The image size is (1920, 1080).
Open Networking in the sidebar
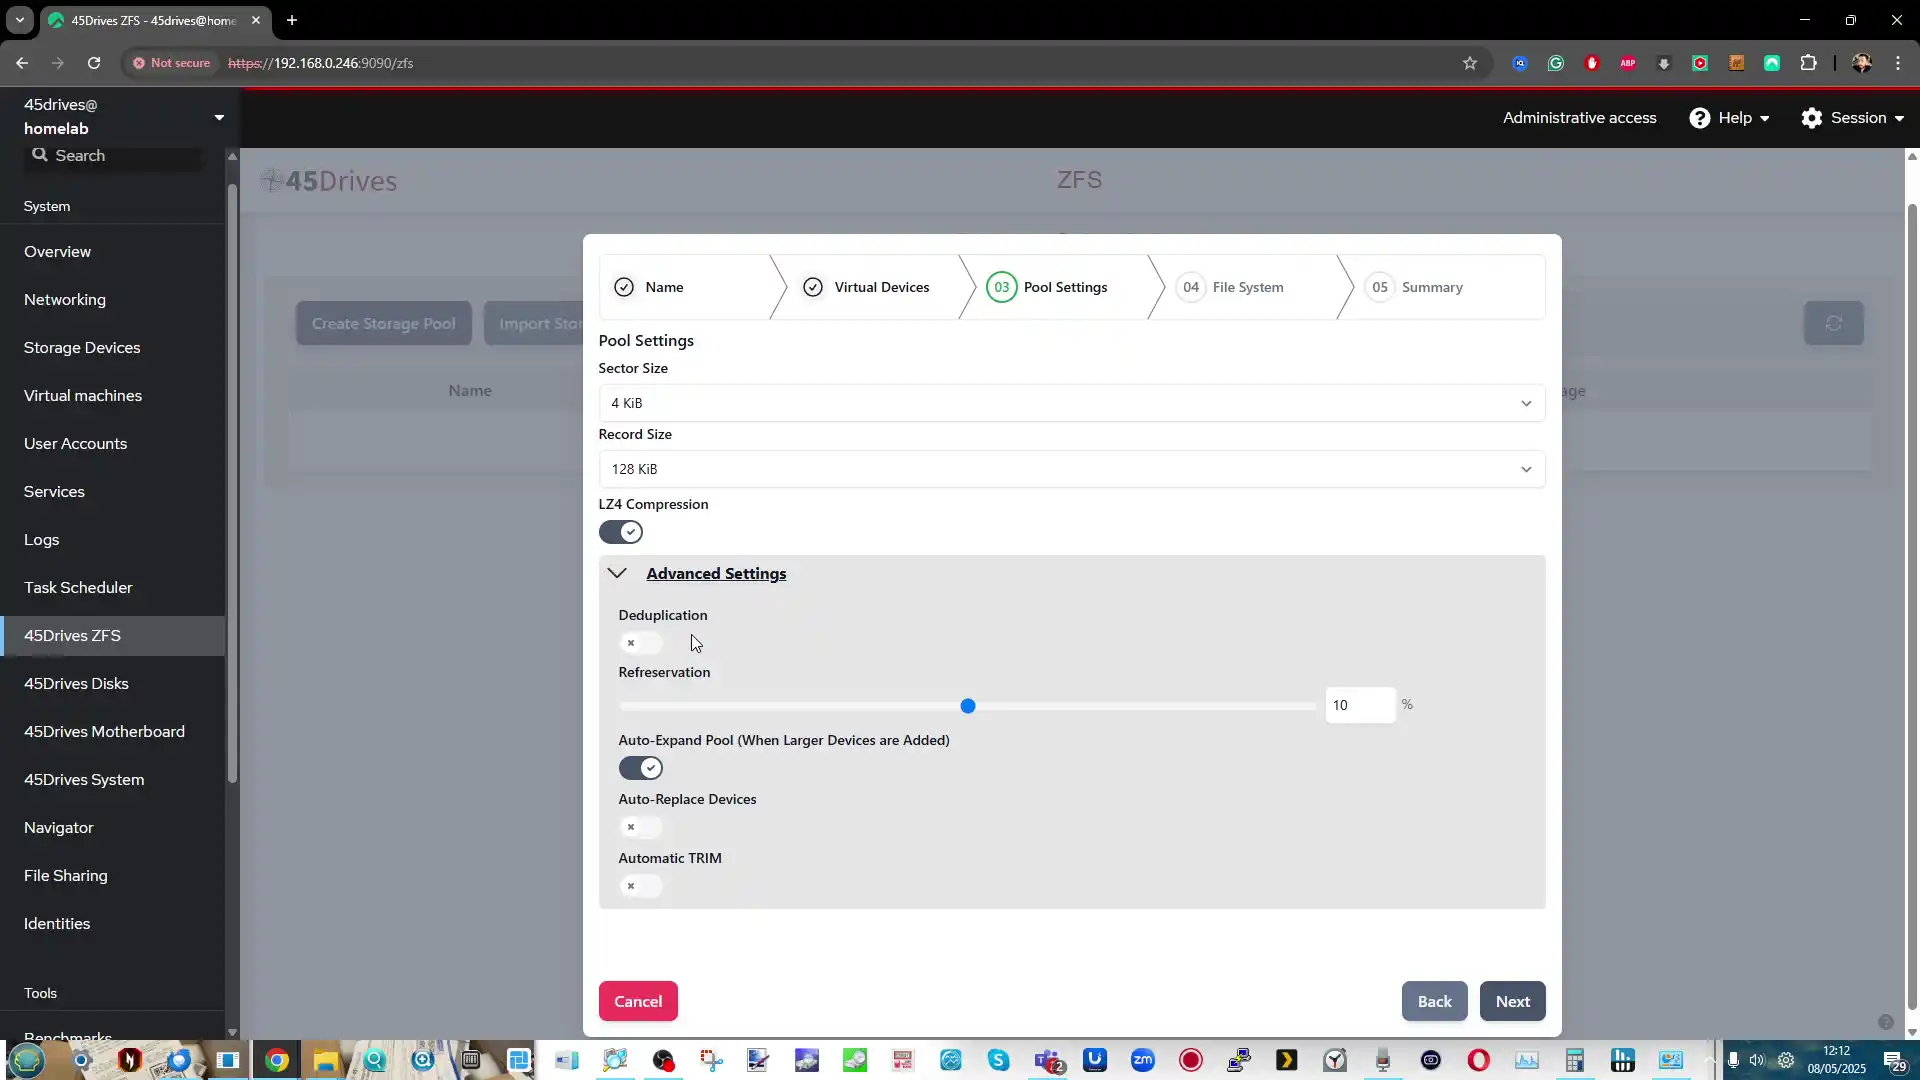(112, 300)
